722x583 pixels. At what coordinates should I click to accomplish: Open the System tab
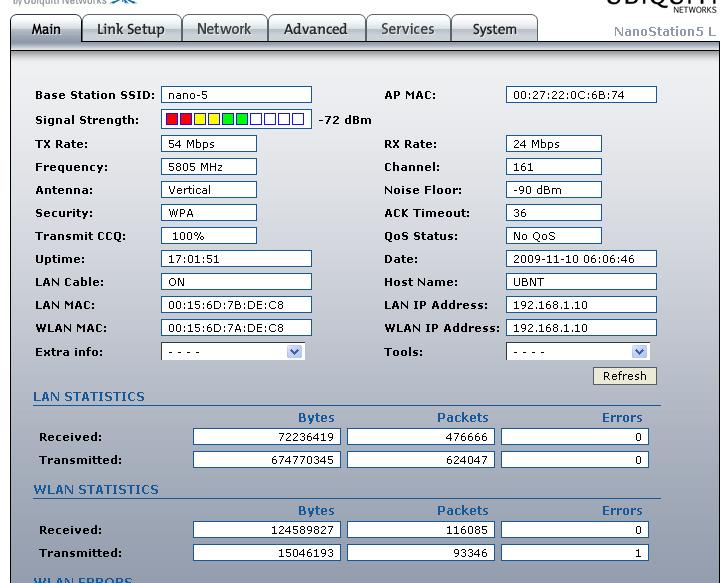click(x=494, y=29)
